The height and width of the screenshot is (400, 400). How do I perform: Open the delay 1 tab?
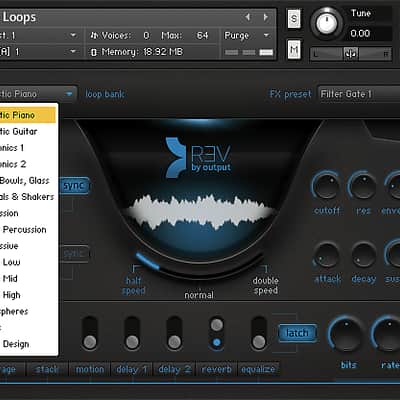click(132, 369)
